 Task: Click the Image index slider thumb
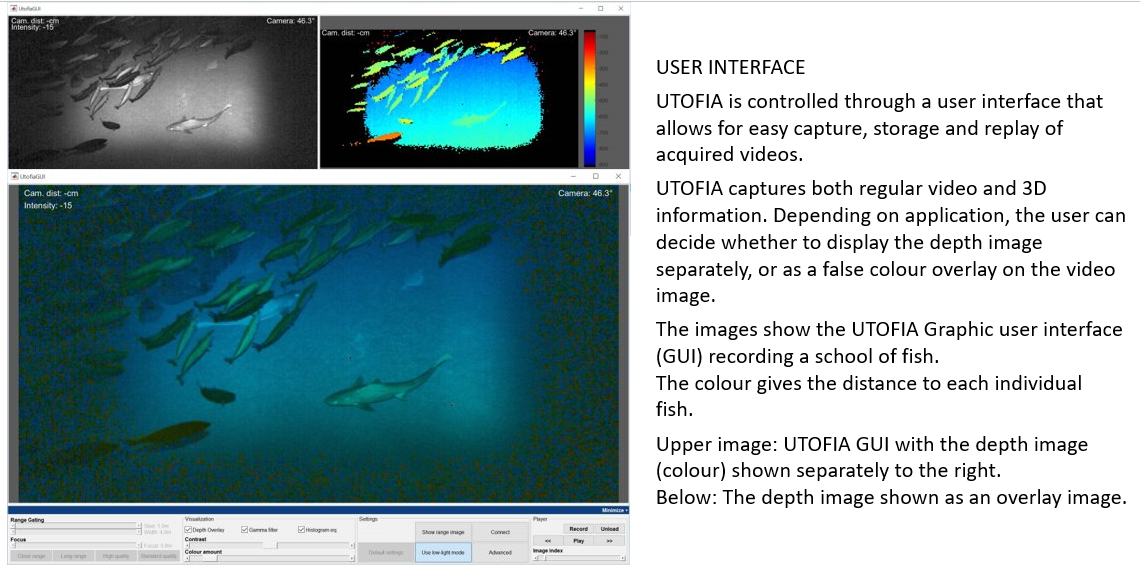pos(541,558)
